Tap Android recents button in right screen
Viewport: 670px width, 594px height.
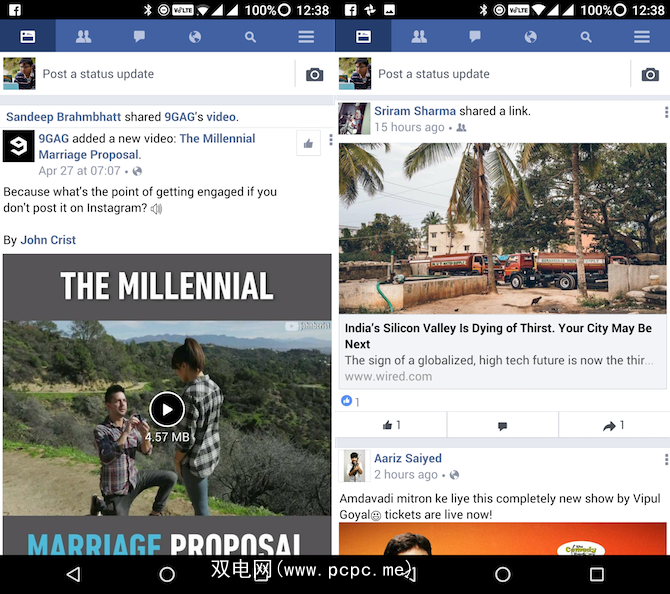point(597,574)
